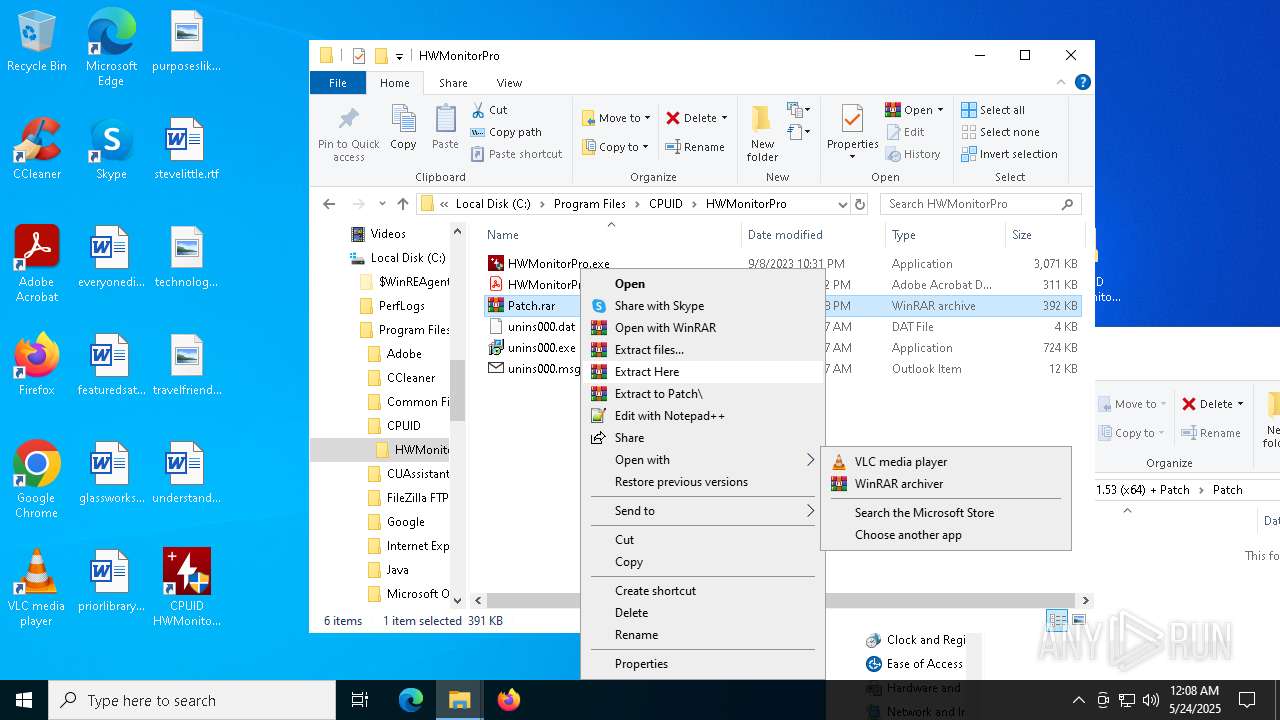Click Properties in context menu
1280x720 pixels.
703,664
